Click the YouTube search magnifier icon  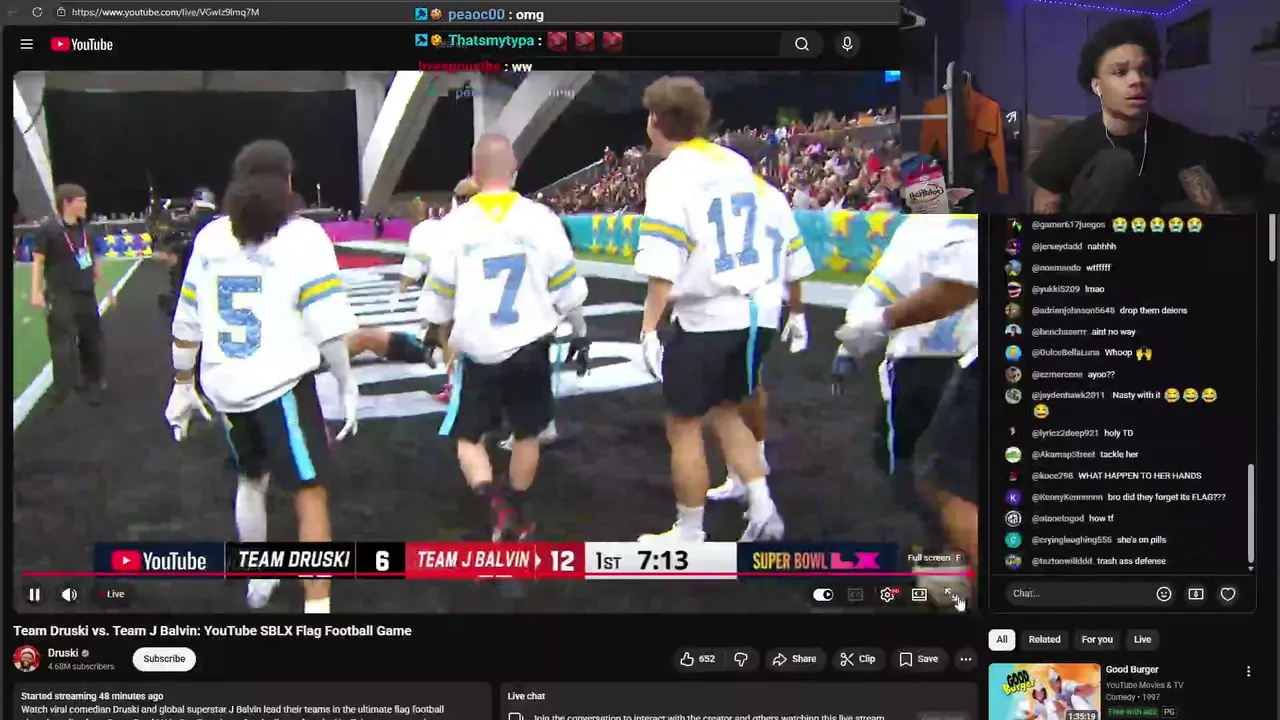point(802,44)
